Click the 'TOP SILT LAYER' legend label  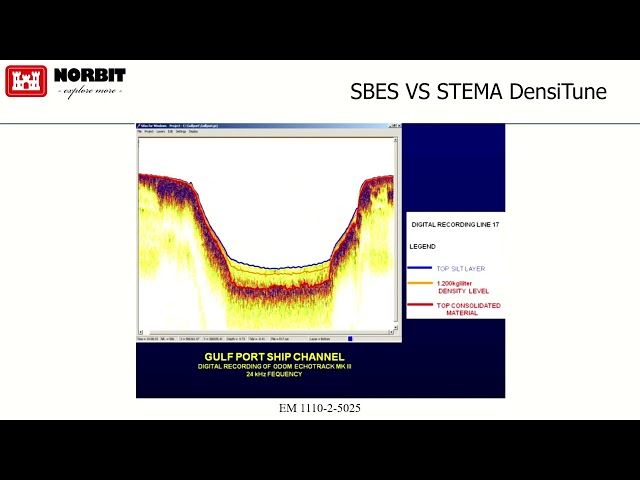coord(460,269)
